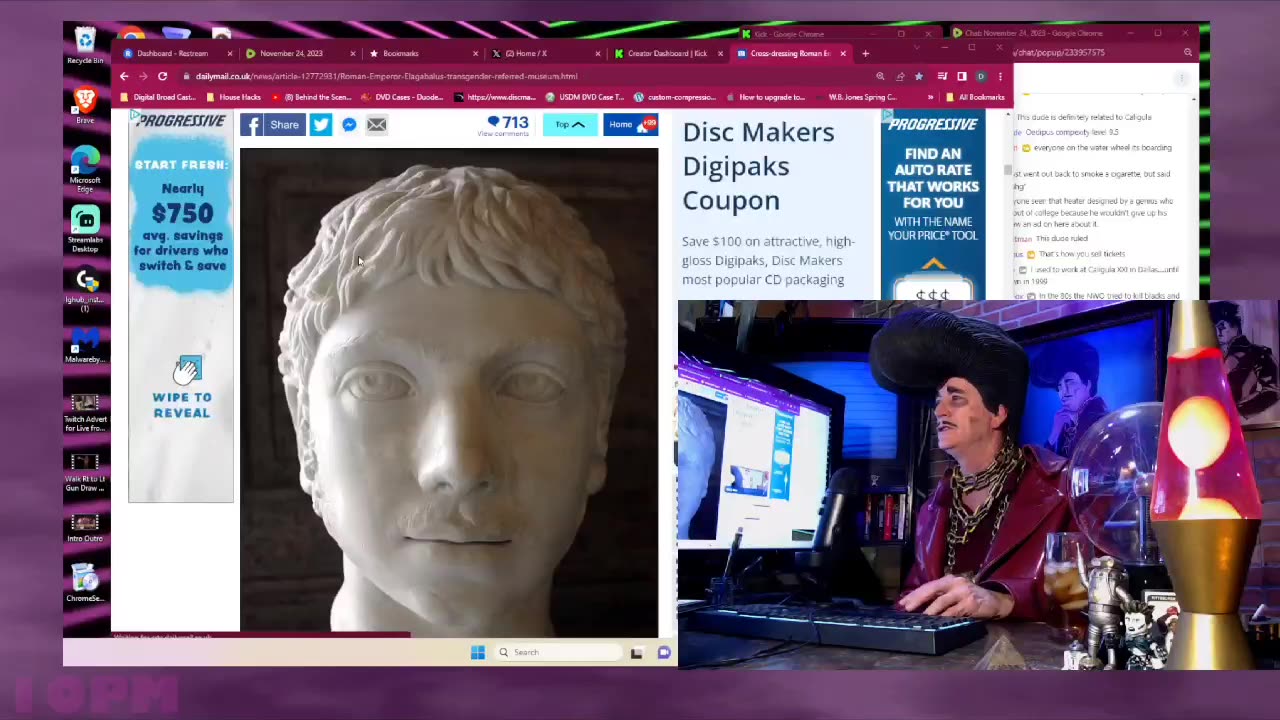Switch to Dashboard - Restream tab
1280x720 pixels.
(176, 53)
